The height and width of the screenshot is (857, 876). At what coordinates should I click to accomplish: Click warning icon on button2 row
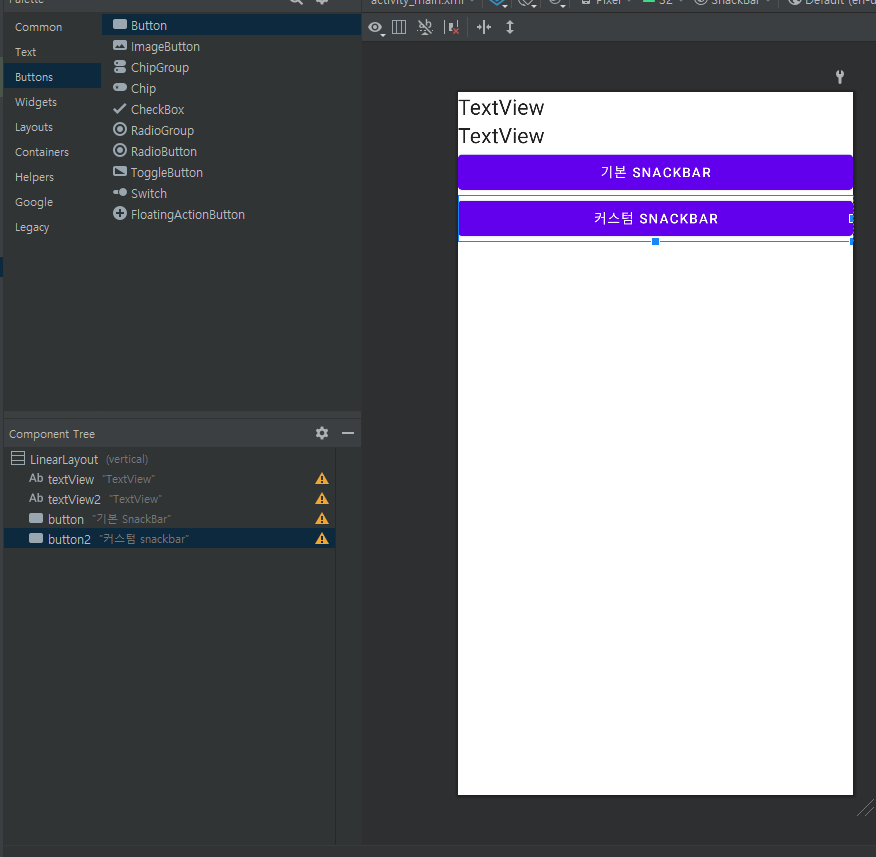[322, 539]
